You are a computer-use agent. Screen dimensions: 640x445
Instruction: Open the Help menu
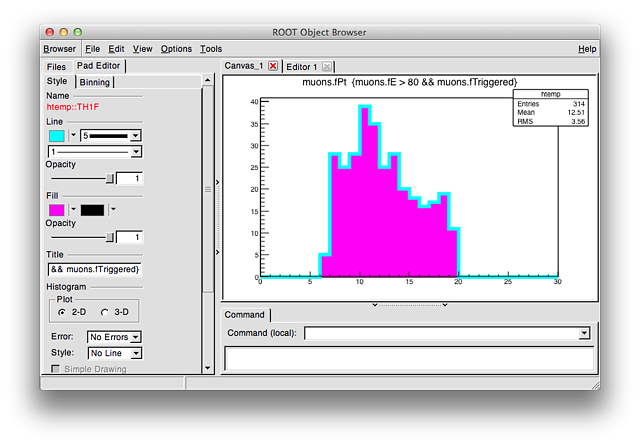click(x=586, y=49)
